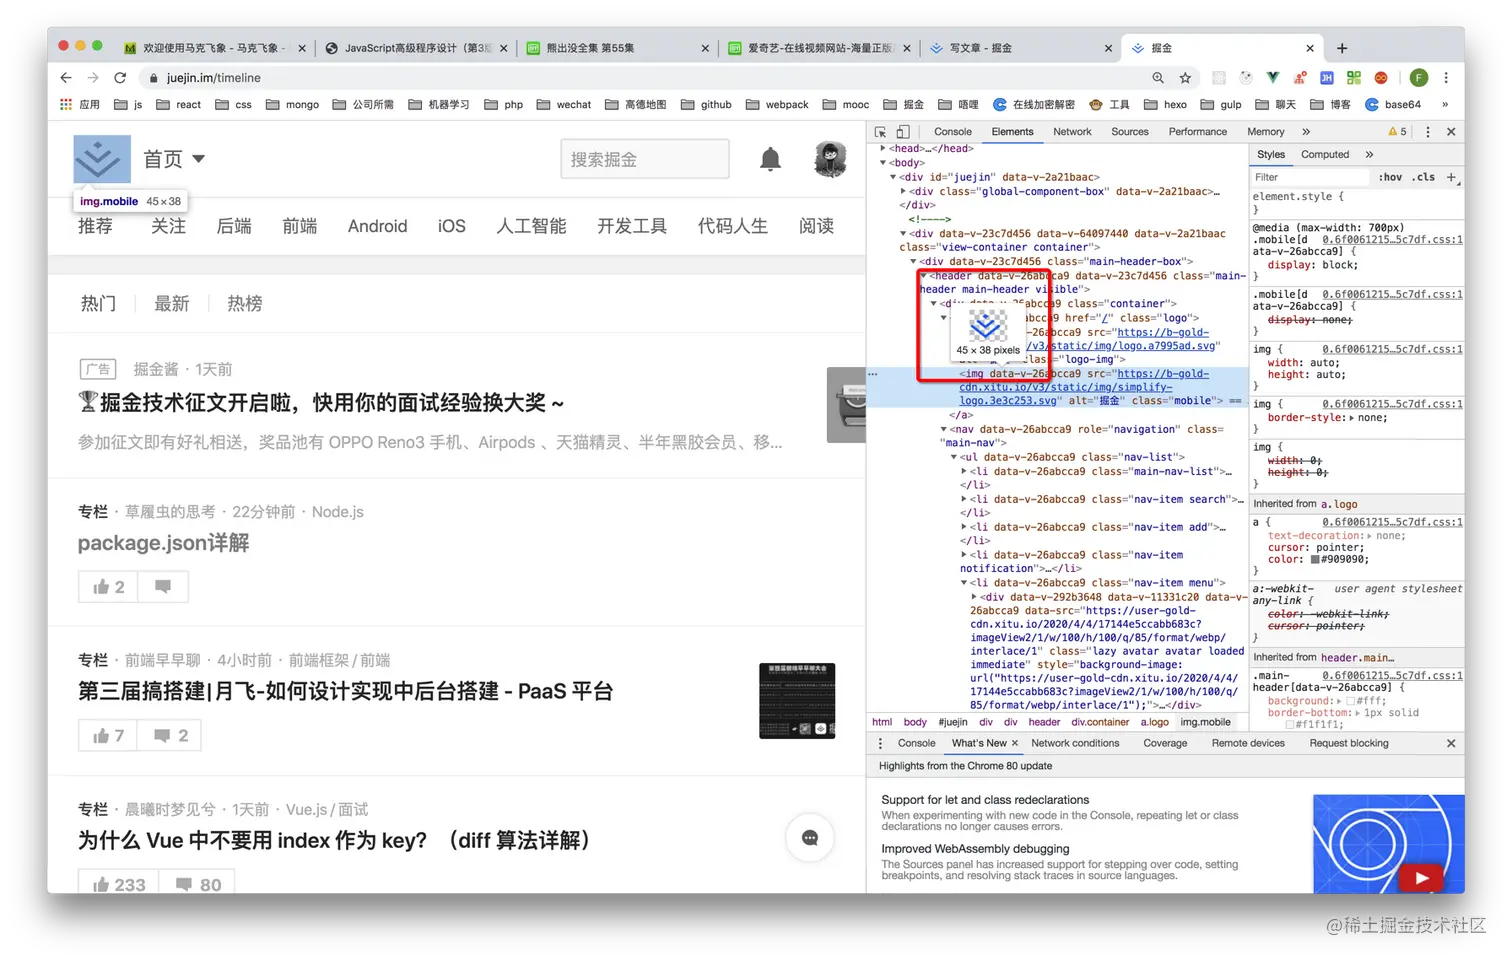1512x961 pixels.
Task: Click the Juejin logo in page header
Action: point(102,159)
